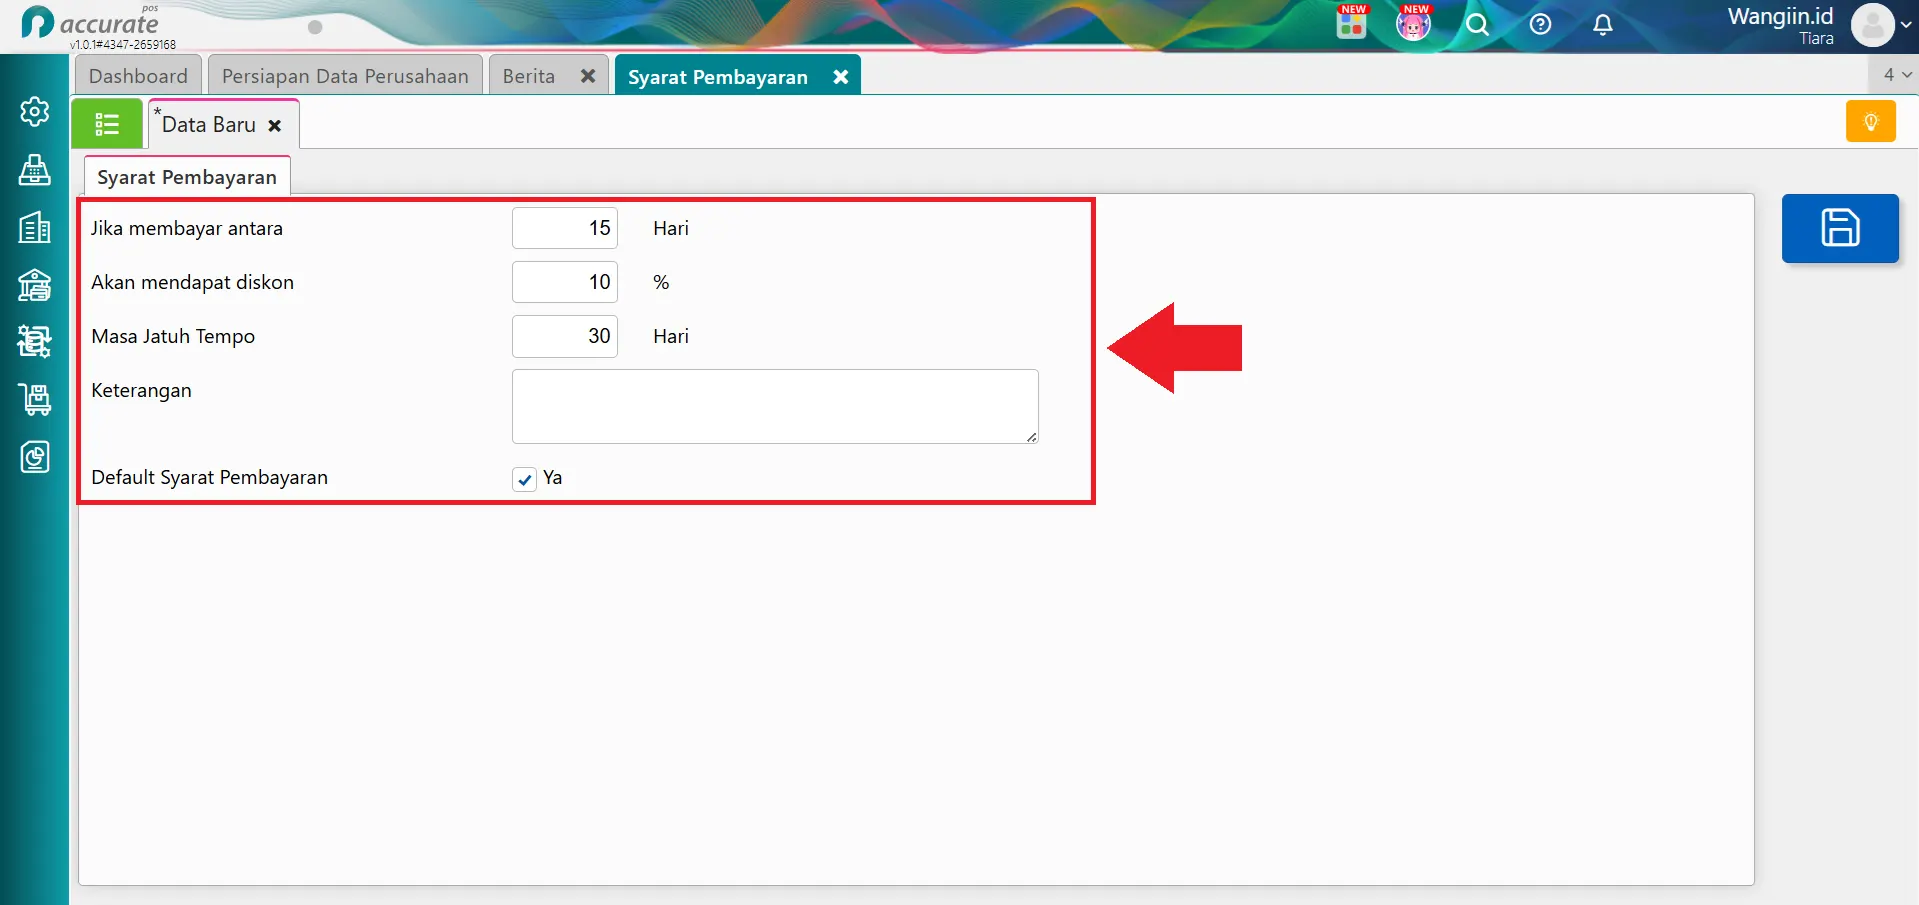Click the Masa Jatuh Tempo label

click(173, 336)
